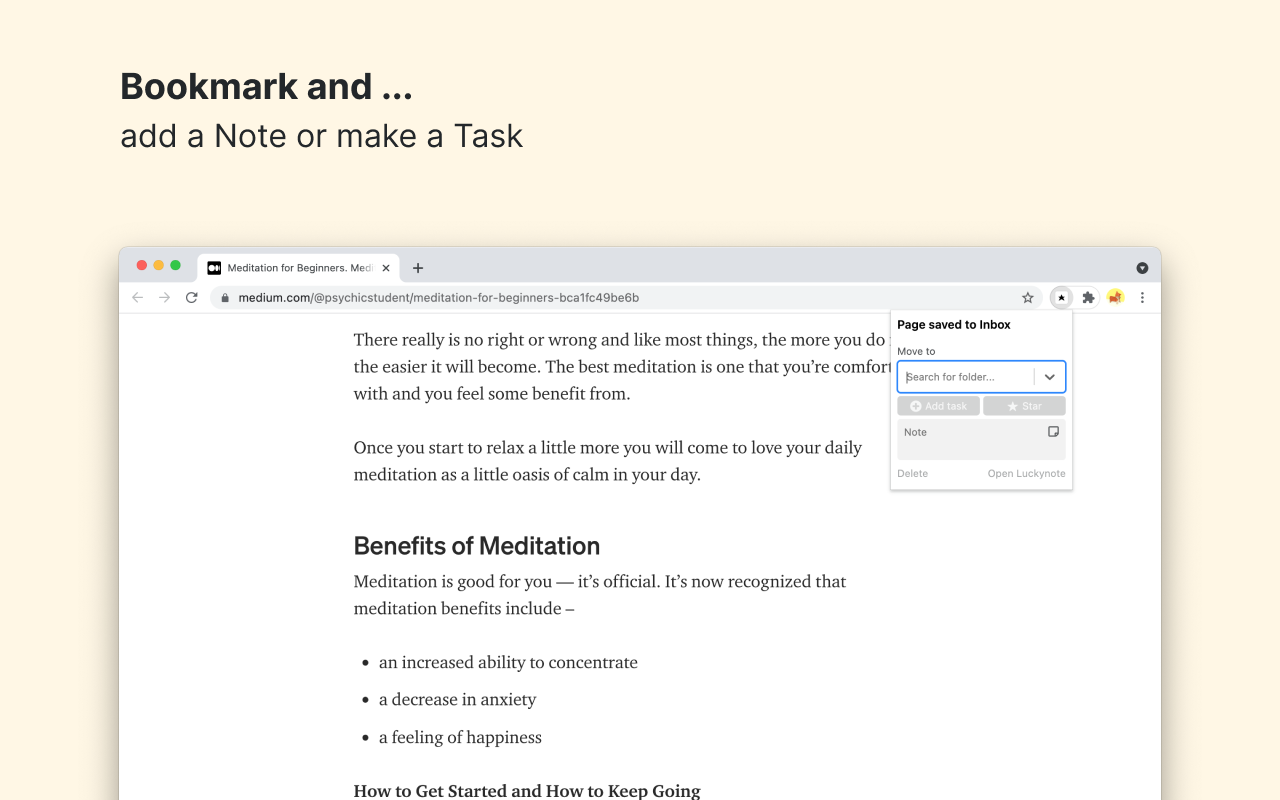Open a new tab with plus button
The width and height of the screenshot is (1280, 800).
[x=418, y=268]
